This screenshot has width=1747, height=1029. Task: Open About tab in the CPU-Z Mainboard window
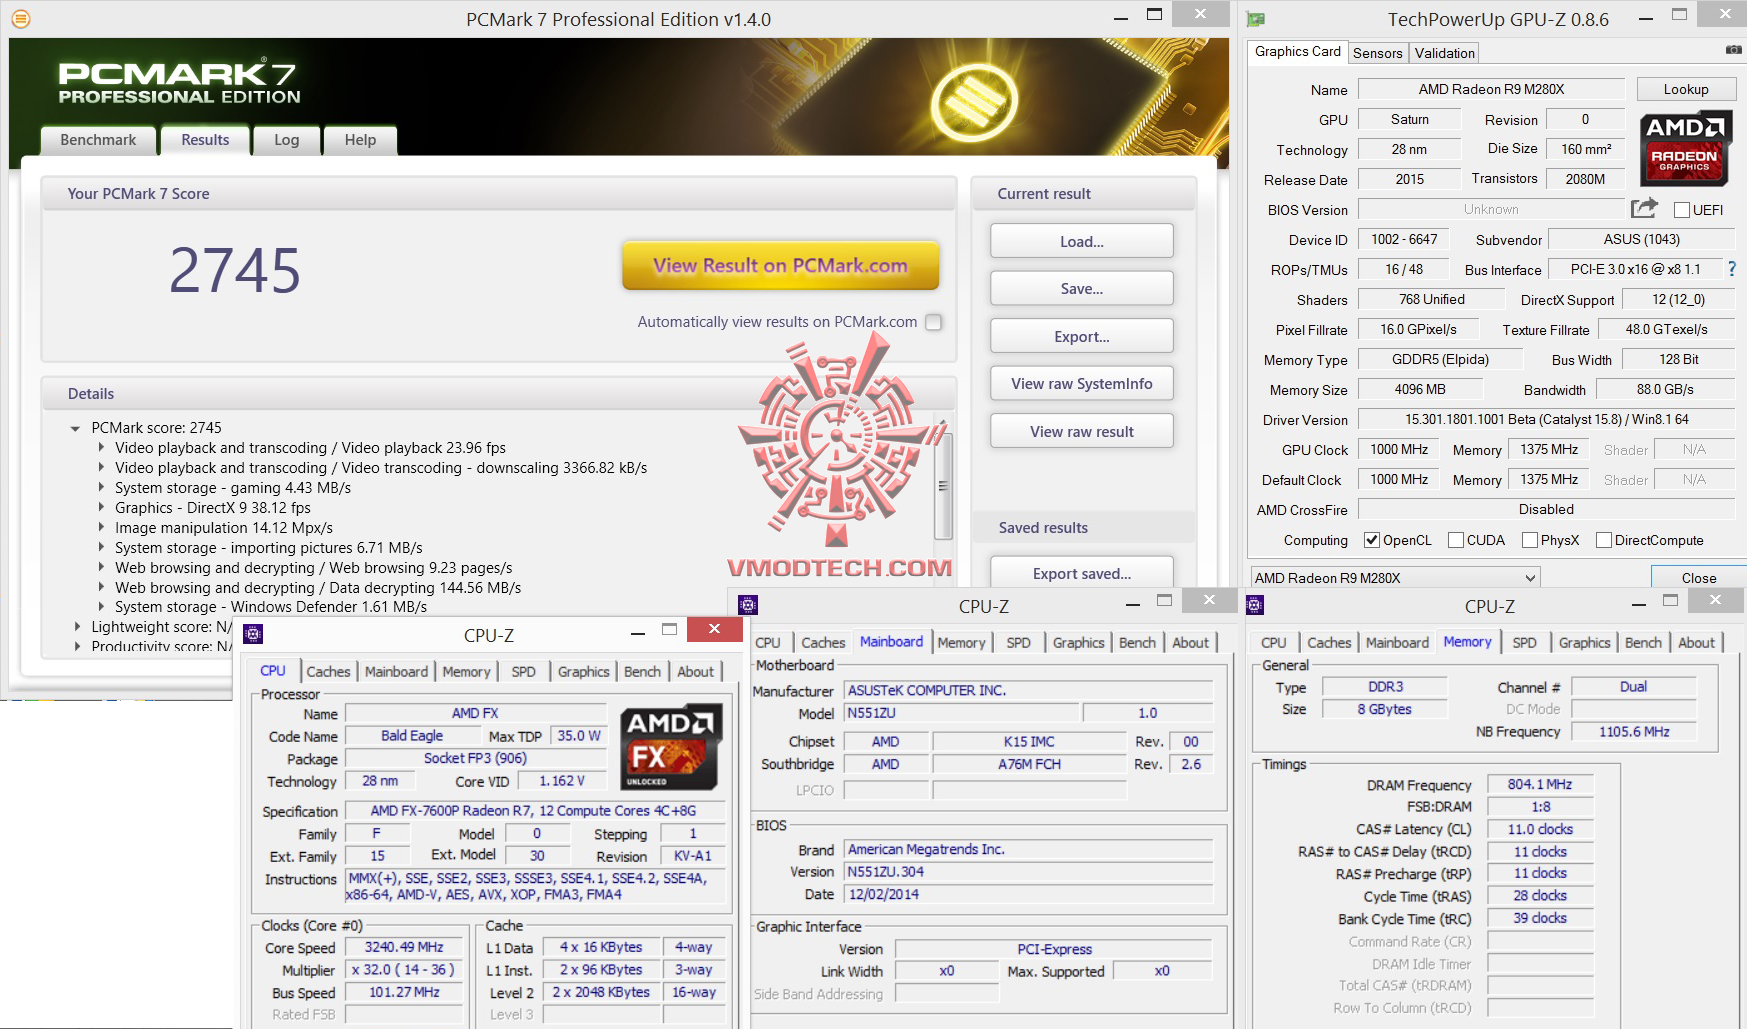pyautogui.click(x=1190, y=643)
